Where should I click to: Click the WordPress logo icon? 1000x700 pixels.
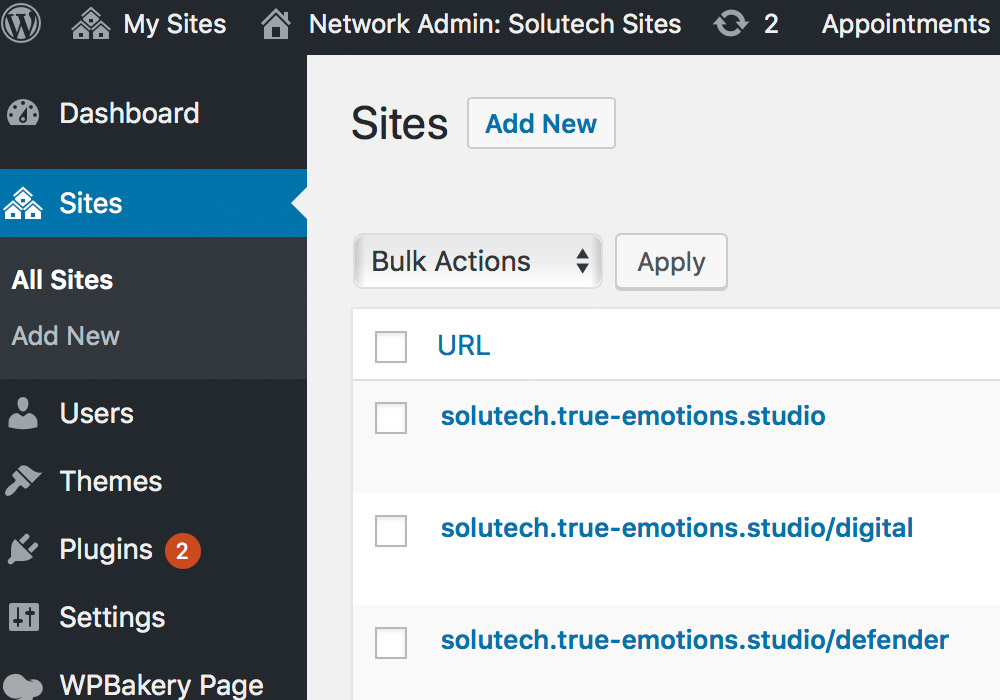(x=21, y=24)
